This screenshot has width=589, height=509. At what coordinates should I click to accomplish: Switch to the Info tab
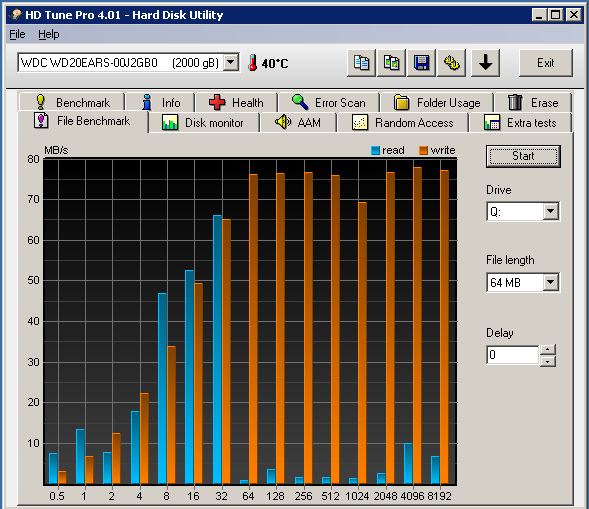(x=161, y=103)
